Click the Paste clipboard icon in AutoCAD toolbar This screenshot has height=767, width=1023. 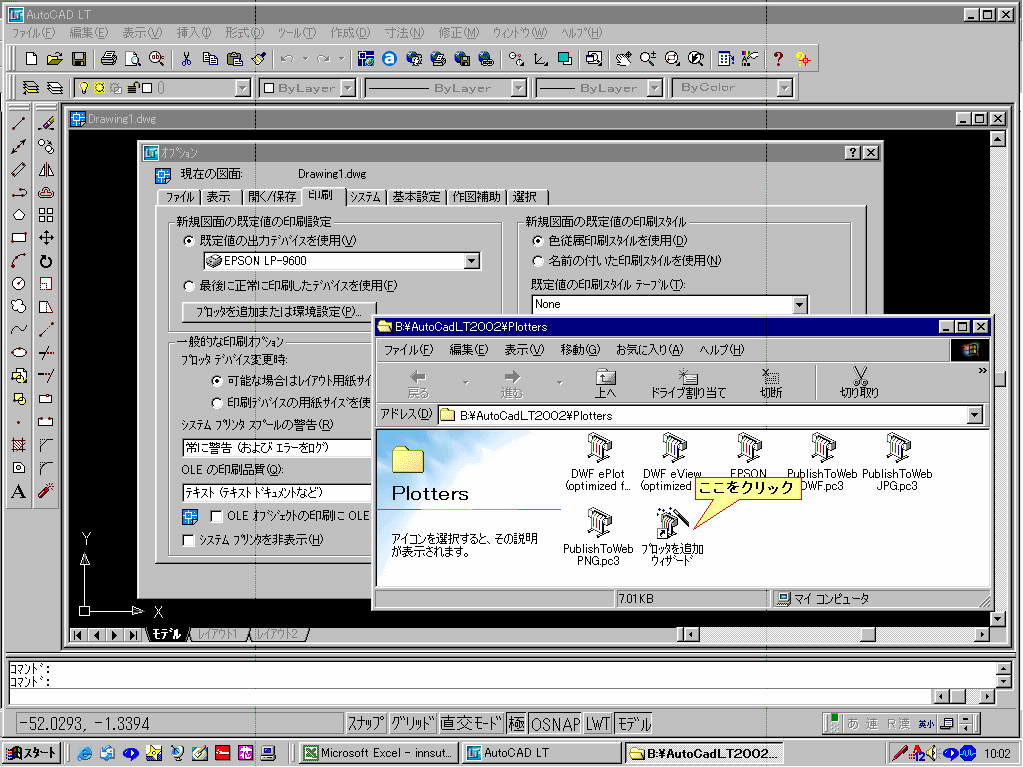click(x=234, y=59)
